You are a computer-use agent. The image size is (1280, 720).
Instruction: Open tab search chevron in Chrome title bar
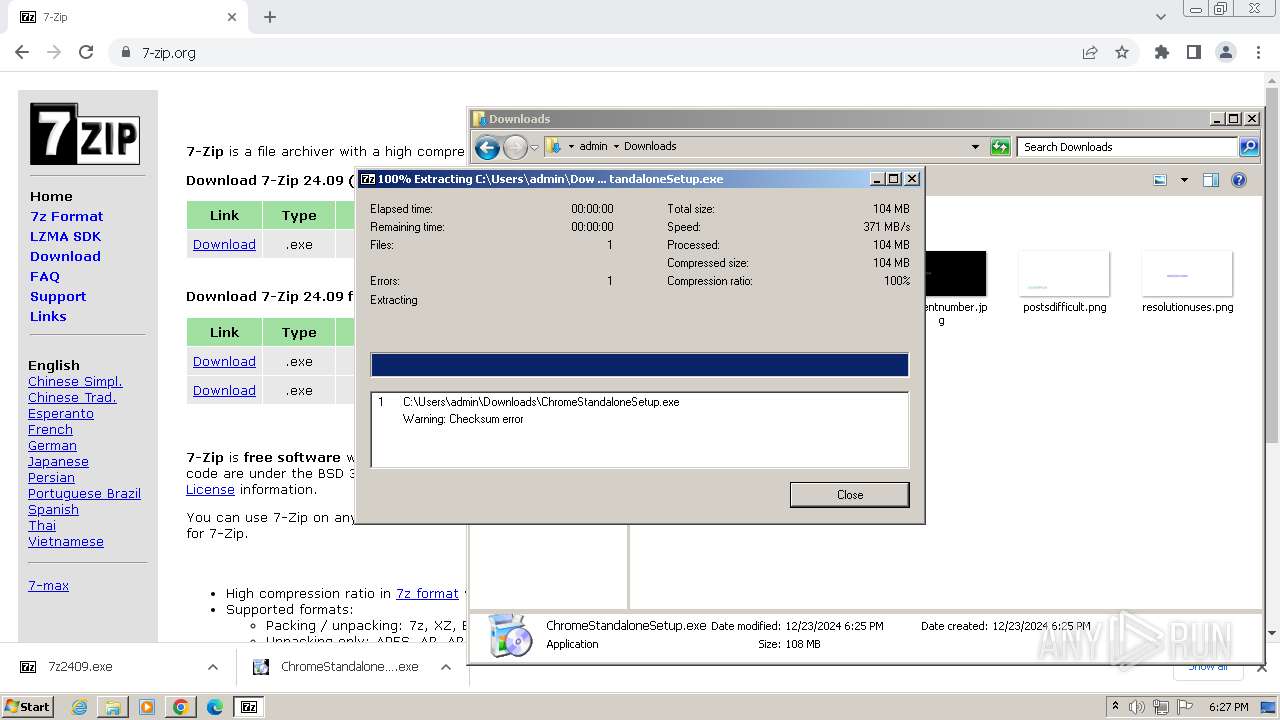click(x=1160, y=17)
